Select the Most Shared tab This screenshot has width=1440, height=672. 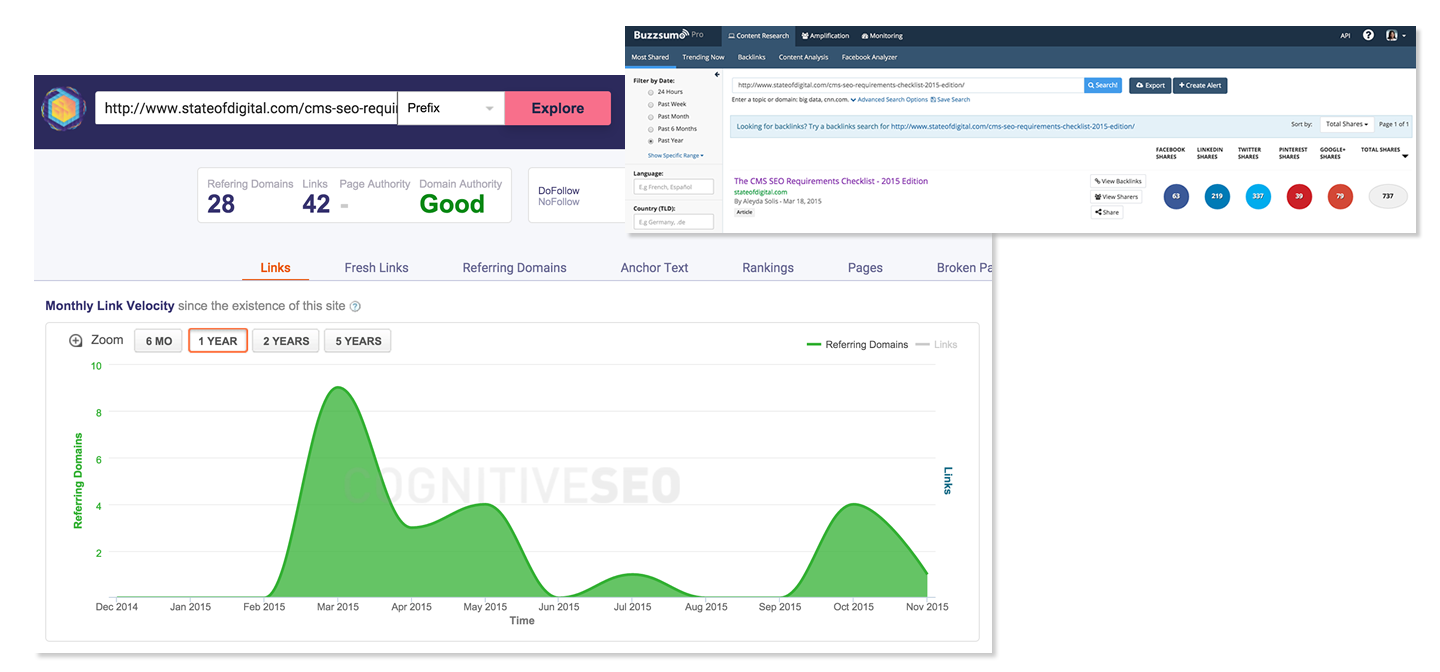point(651,57)
